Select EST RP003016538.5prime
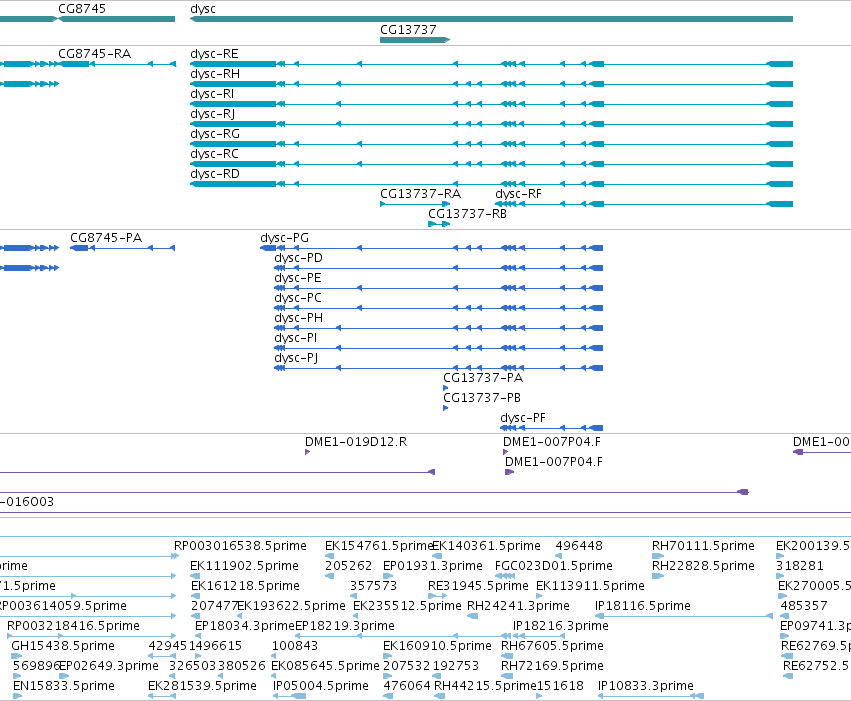 click(x=240, y=546)
